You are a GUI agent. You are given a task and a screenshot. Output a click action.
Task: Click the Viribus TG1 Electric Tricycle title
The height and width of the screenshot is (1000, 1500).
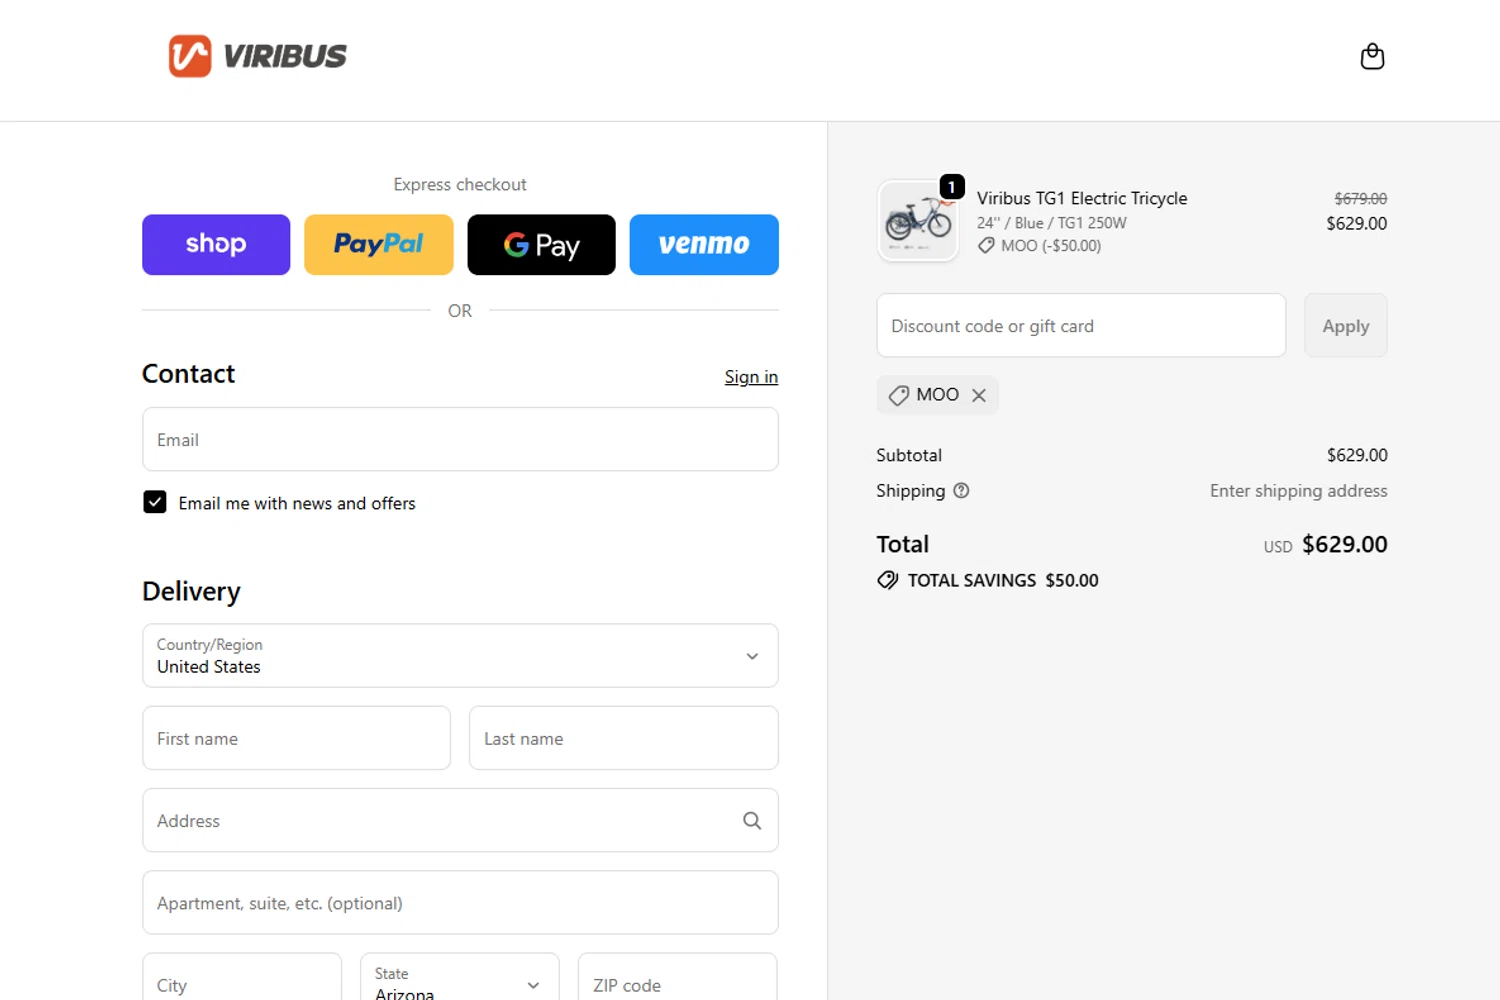[x=1082, y=198]
